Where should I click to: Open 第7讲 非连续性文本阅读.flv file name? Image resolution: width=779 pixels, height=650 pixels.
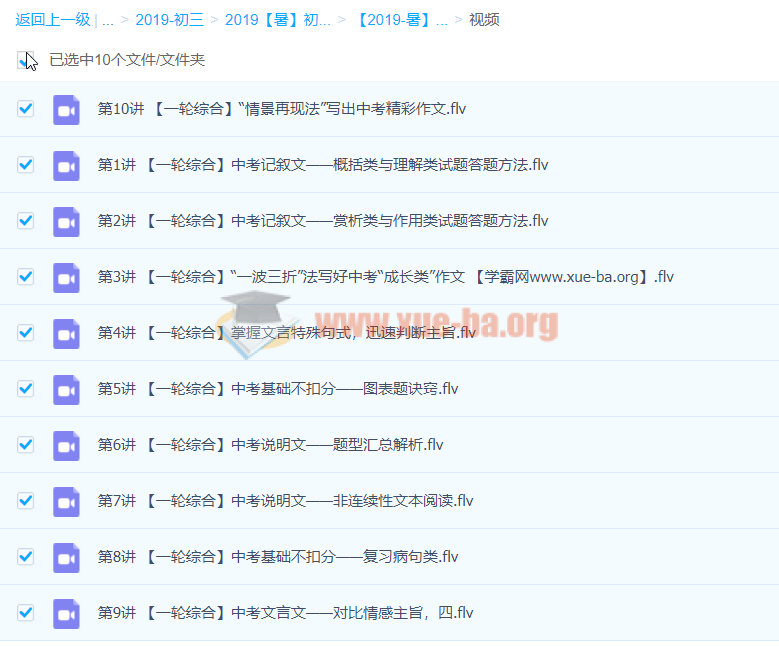tap(285, 501)
